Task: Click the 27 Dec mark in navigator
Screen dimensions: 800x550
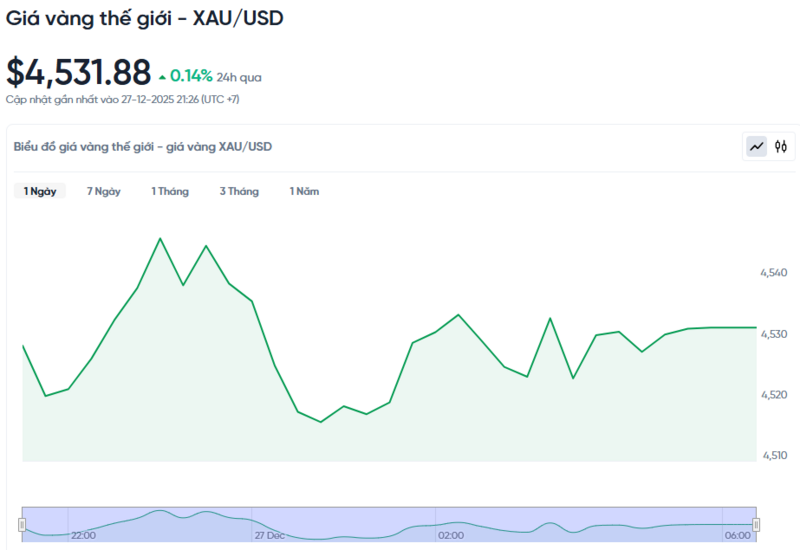Action: point(270,536)
